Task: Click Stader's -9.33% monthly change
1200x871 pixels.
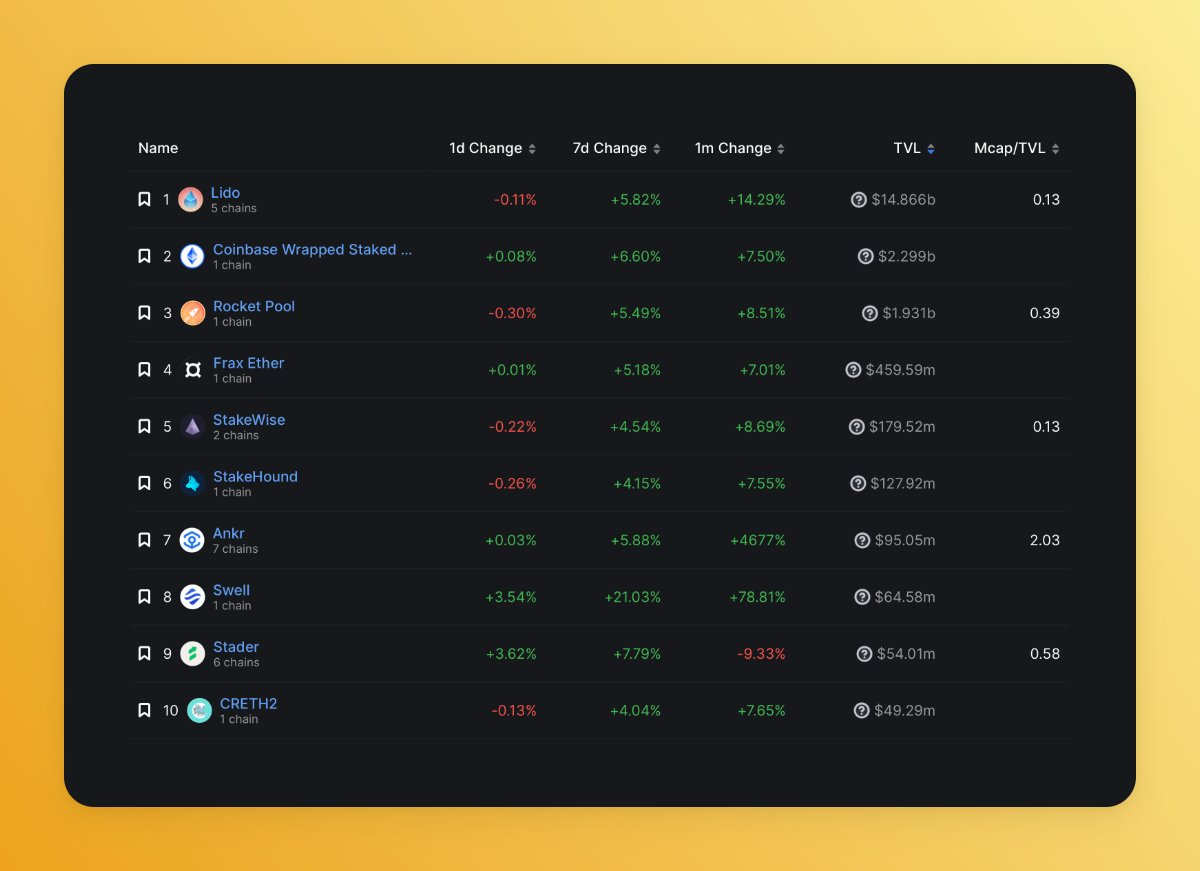Action: pos(761,654)
